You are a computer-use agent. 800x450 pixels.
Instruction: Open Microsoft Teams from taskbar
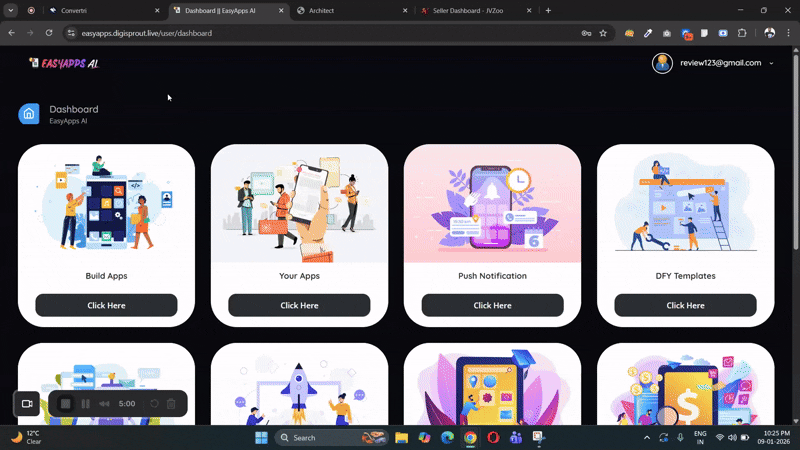click(x=516, y=438)
